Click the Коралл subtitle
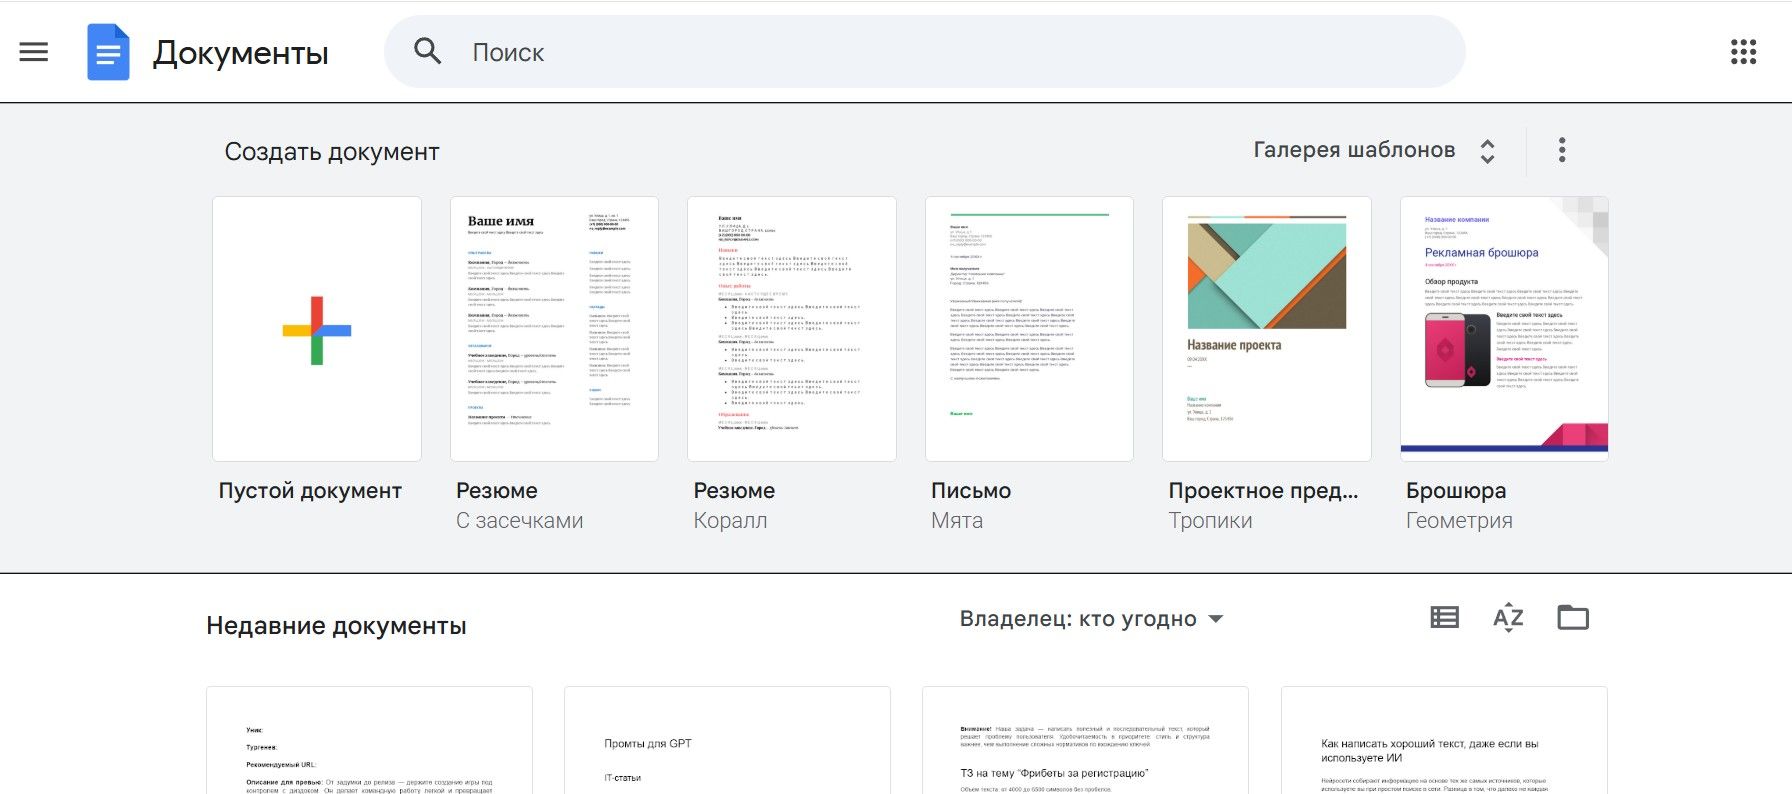Image resolution: width=1792 pixels, height=794 pixels. click(730, 521)
